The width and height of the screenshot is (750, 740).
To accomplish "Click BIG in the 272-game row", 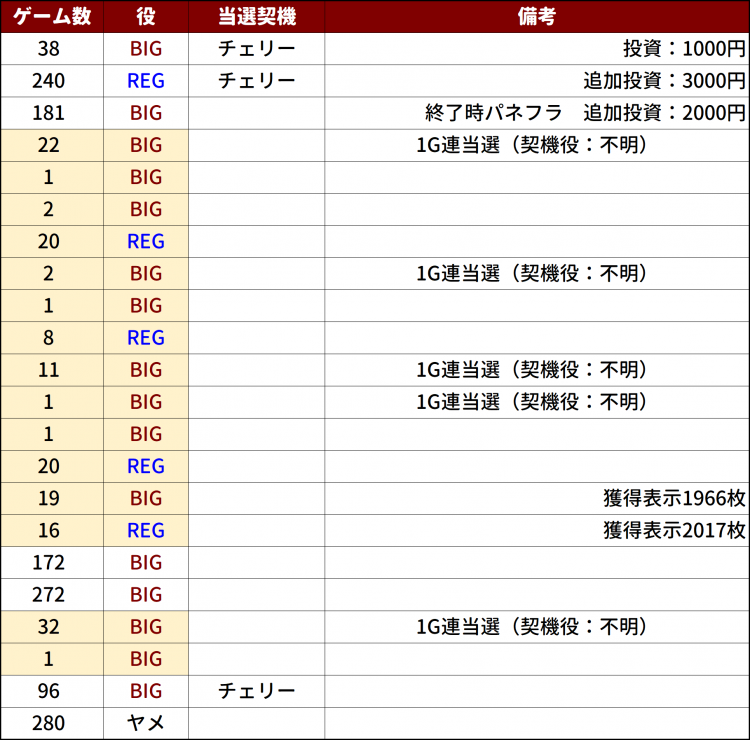I will (x=146, y=595).
